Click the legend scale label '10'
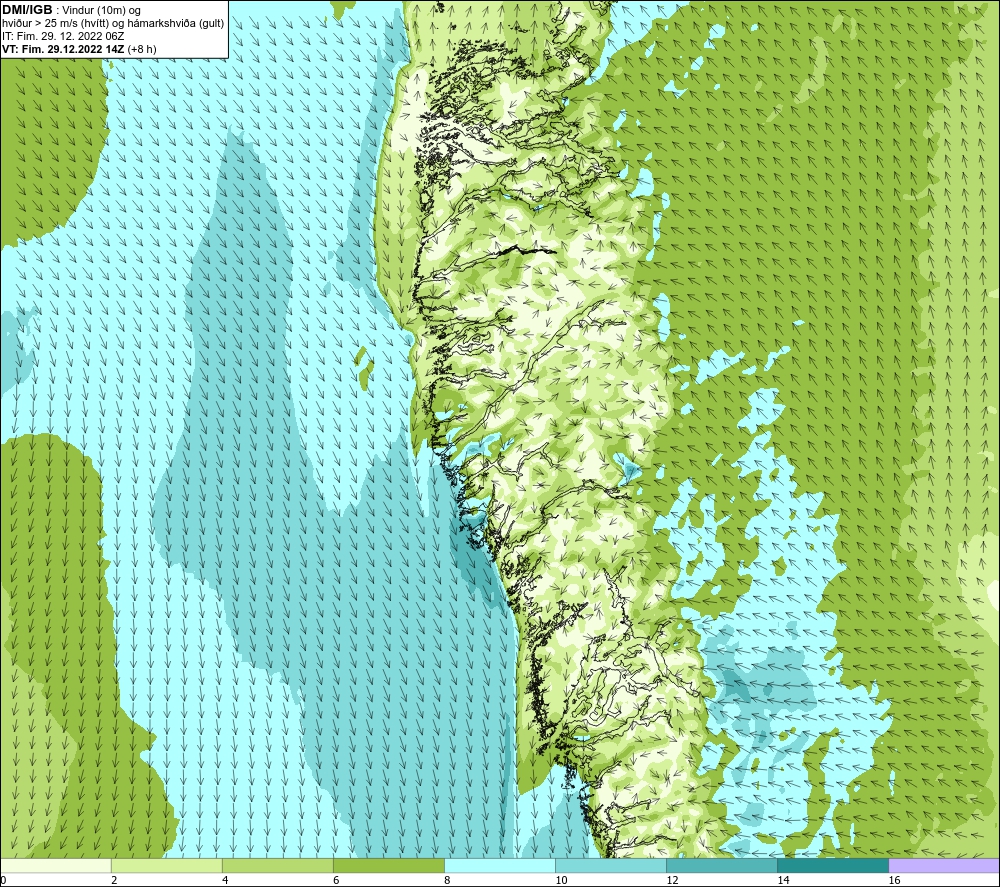The width and height of the screenshot is (1000, 887). pos(561,880)
